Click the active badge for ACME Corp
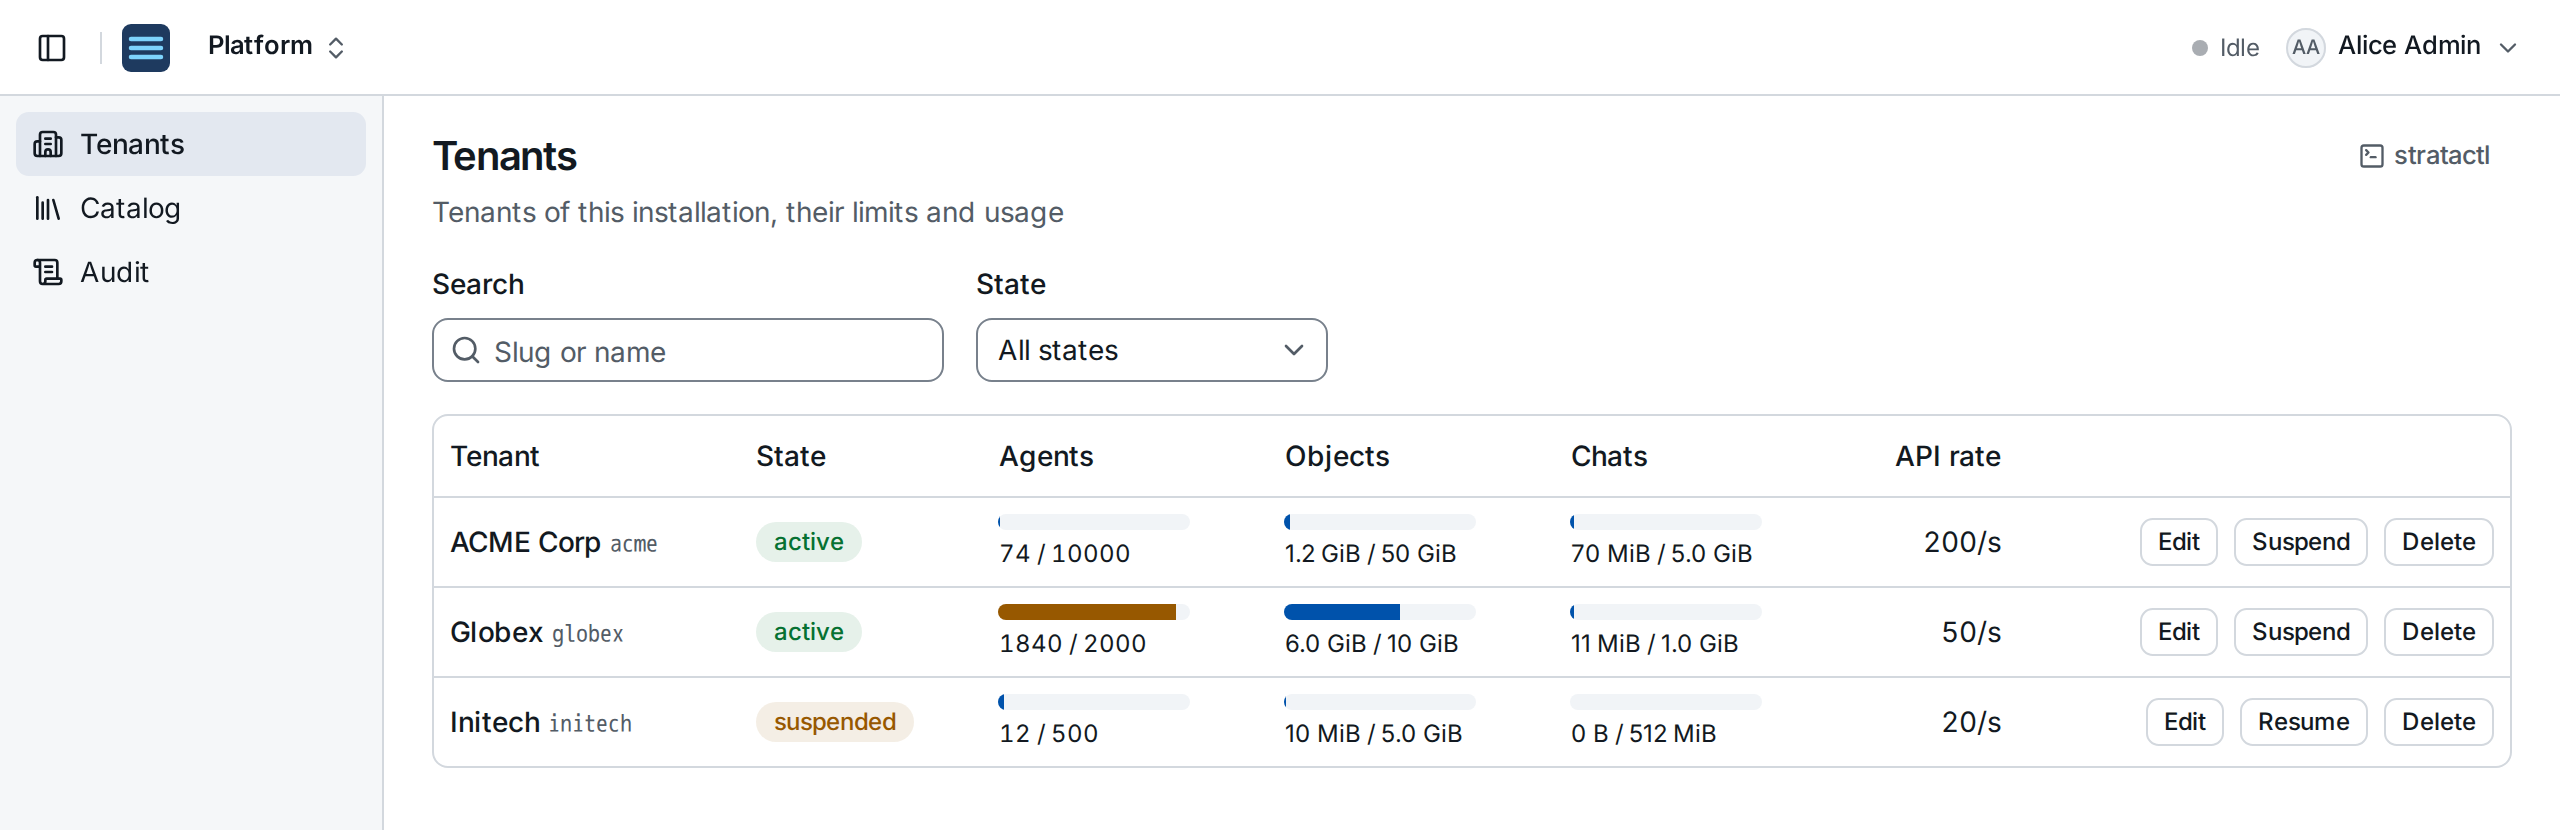2560x830 pixels. [x=808, y=542]
